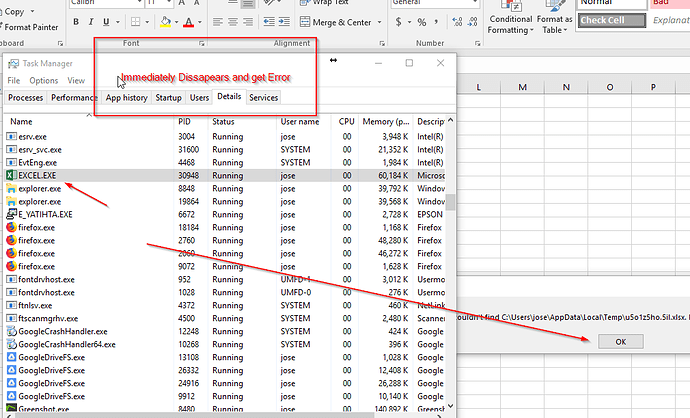Expand the Accounting format dropdown arrow
690x418 pixels.
[409, 22]
